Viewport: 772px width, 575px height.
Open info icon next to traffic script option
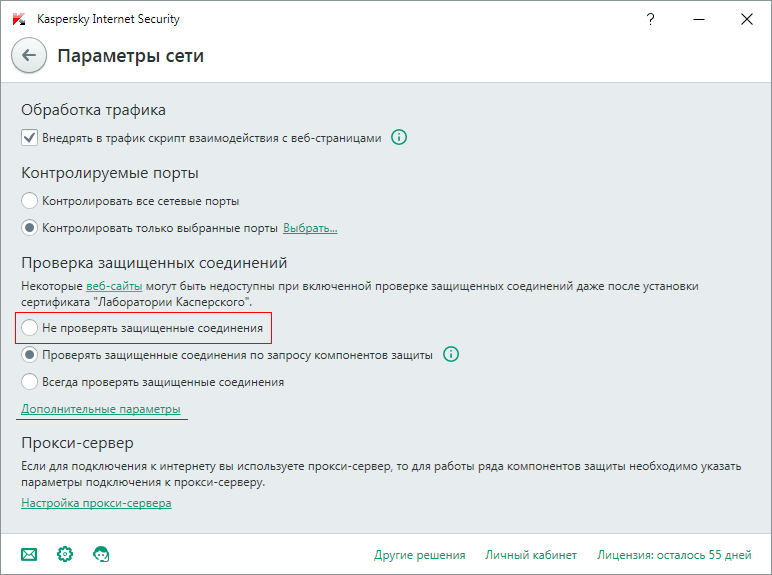pyautogui.click(x=399, y=137)
